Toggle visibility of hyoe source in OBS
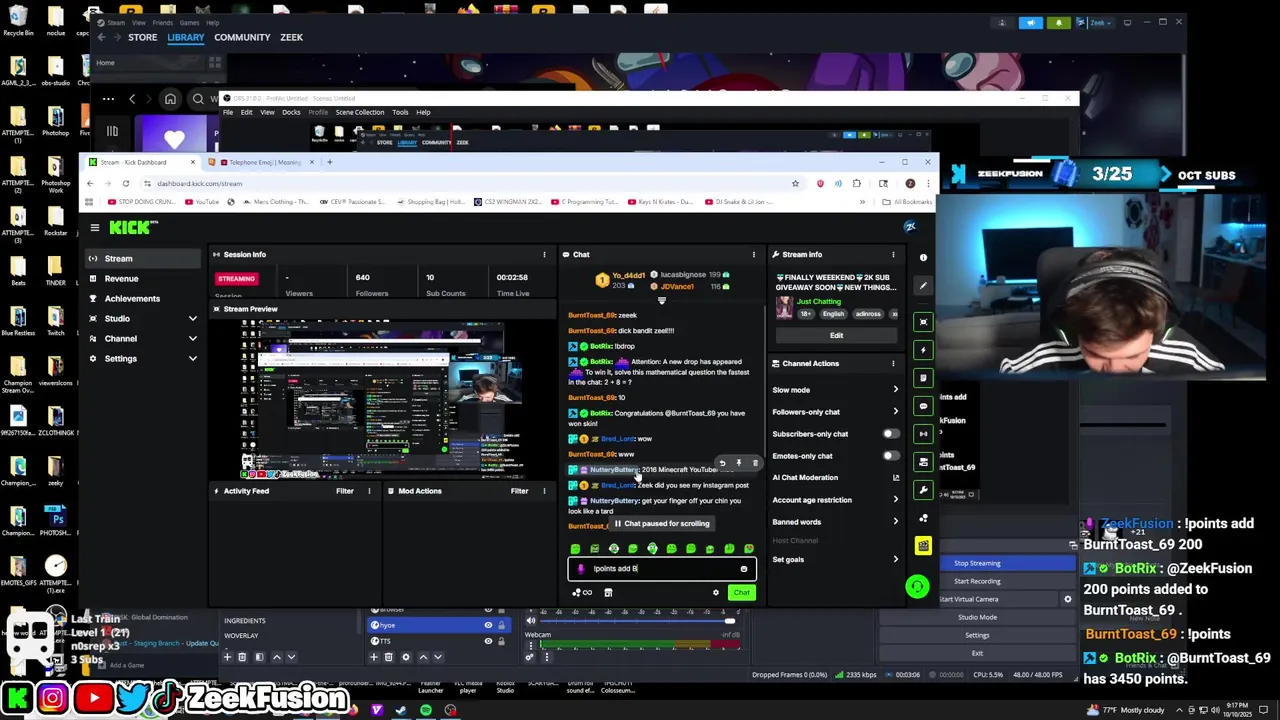 pyautogui.click(x=488, y=625)
